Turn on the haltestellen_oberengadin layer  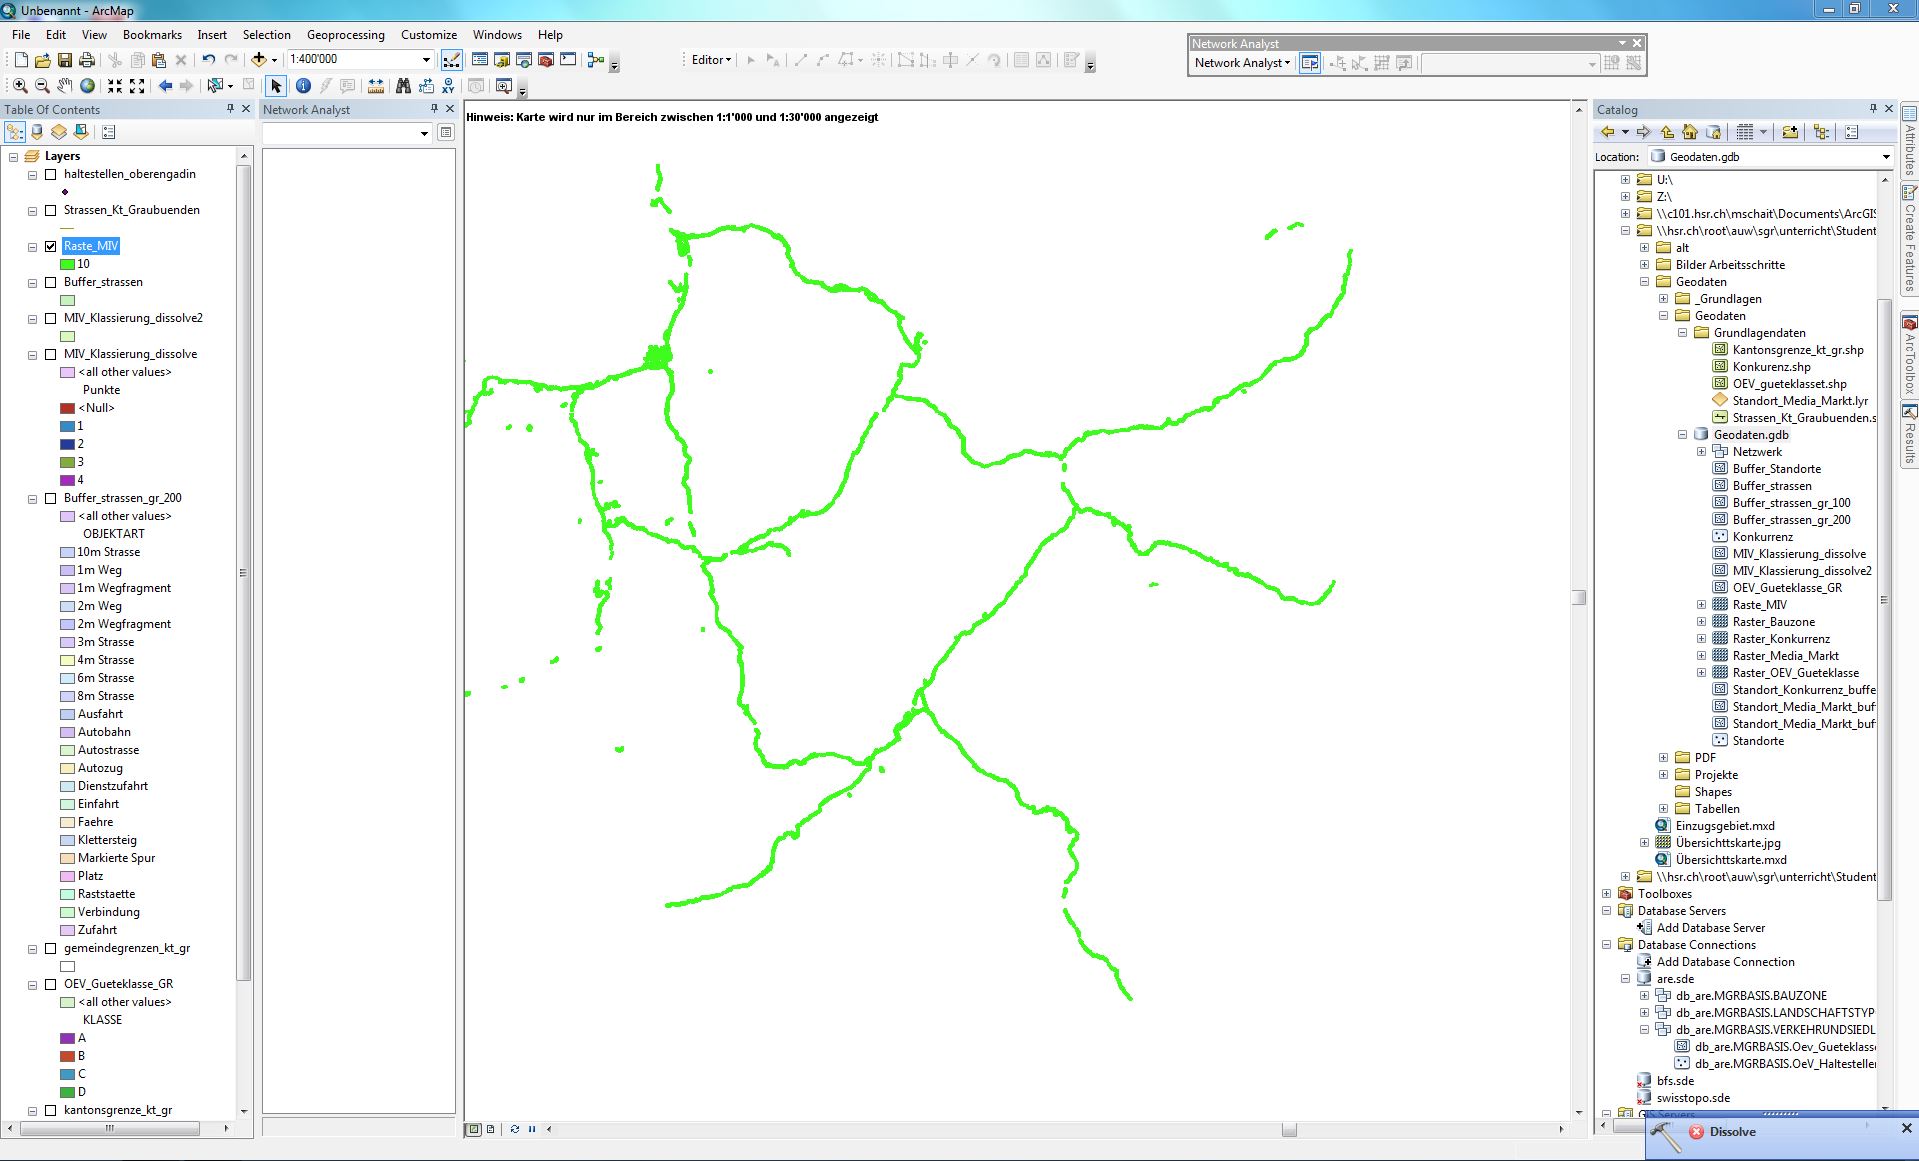click(51, 174)
